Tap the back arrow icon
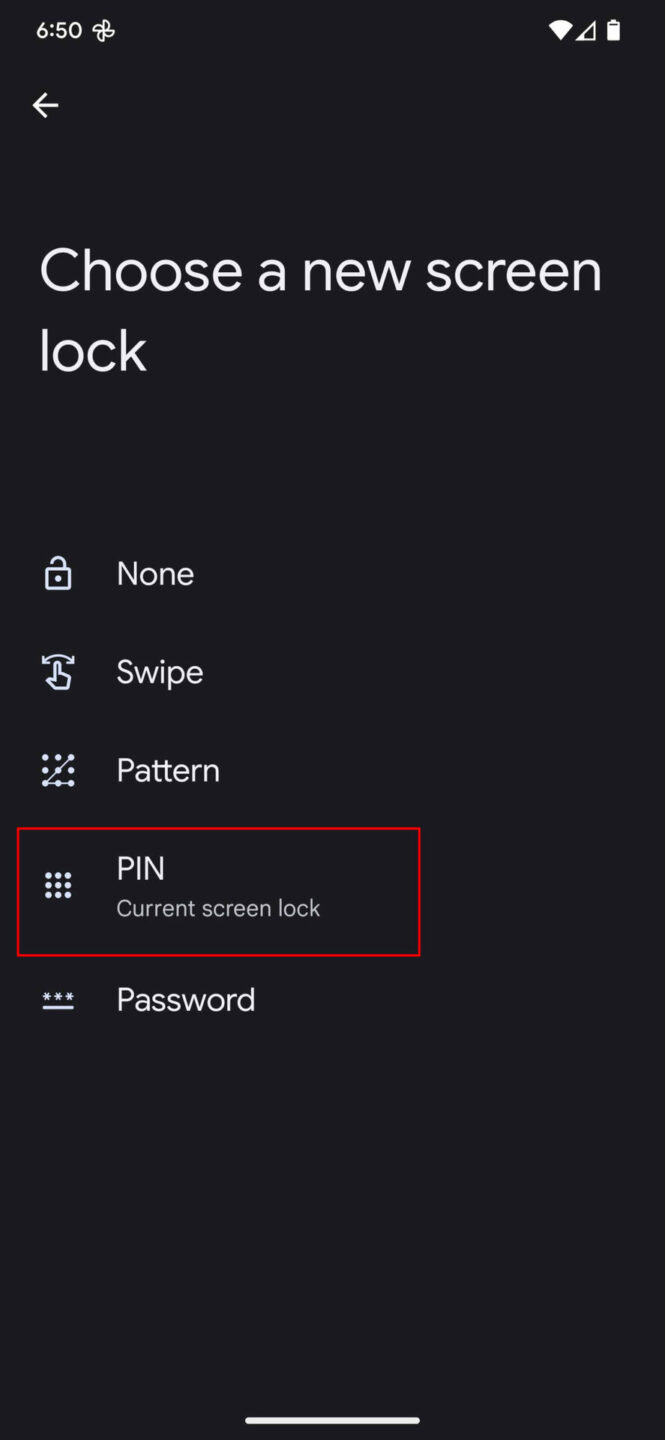 point(46,105)
